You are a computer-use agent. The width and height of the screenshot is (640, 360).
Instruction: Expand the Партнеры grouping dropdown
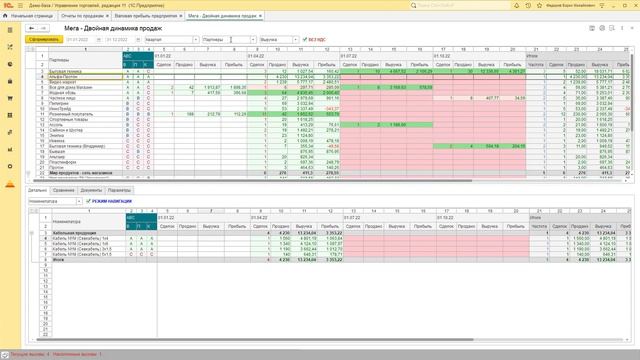click(x=253, y=40)
